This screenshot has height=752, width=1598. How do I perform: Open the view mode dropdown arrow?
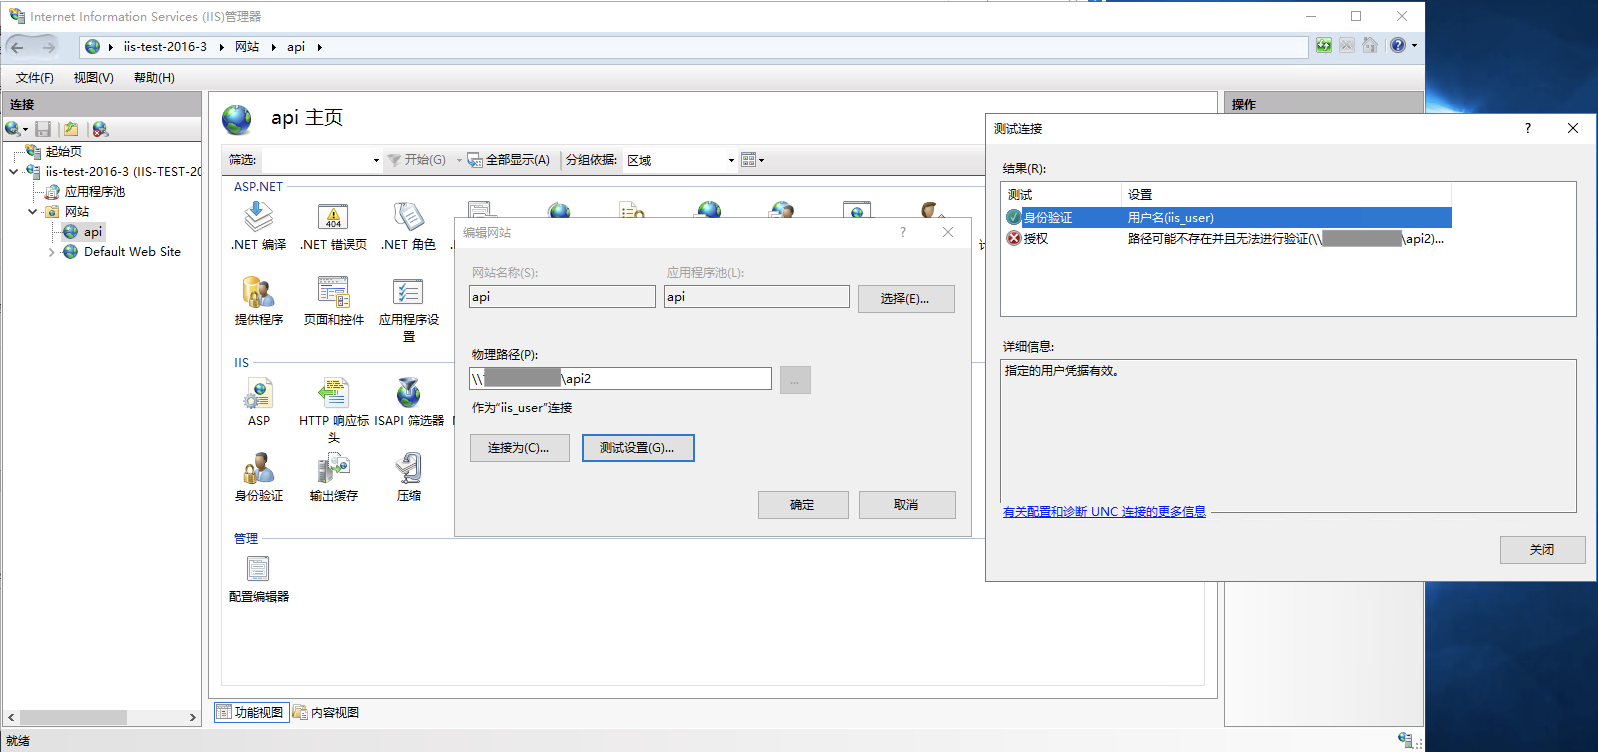coord(762,160)
